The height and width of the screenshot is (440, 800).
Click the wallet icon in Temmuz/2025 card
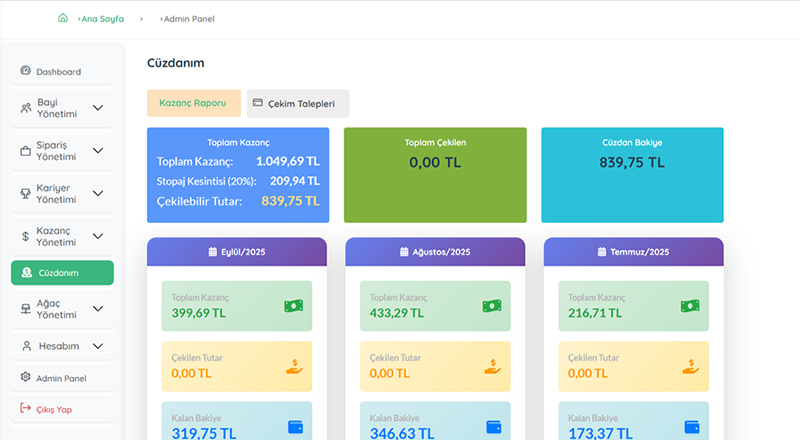pos(691,426)
